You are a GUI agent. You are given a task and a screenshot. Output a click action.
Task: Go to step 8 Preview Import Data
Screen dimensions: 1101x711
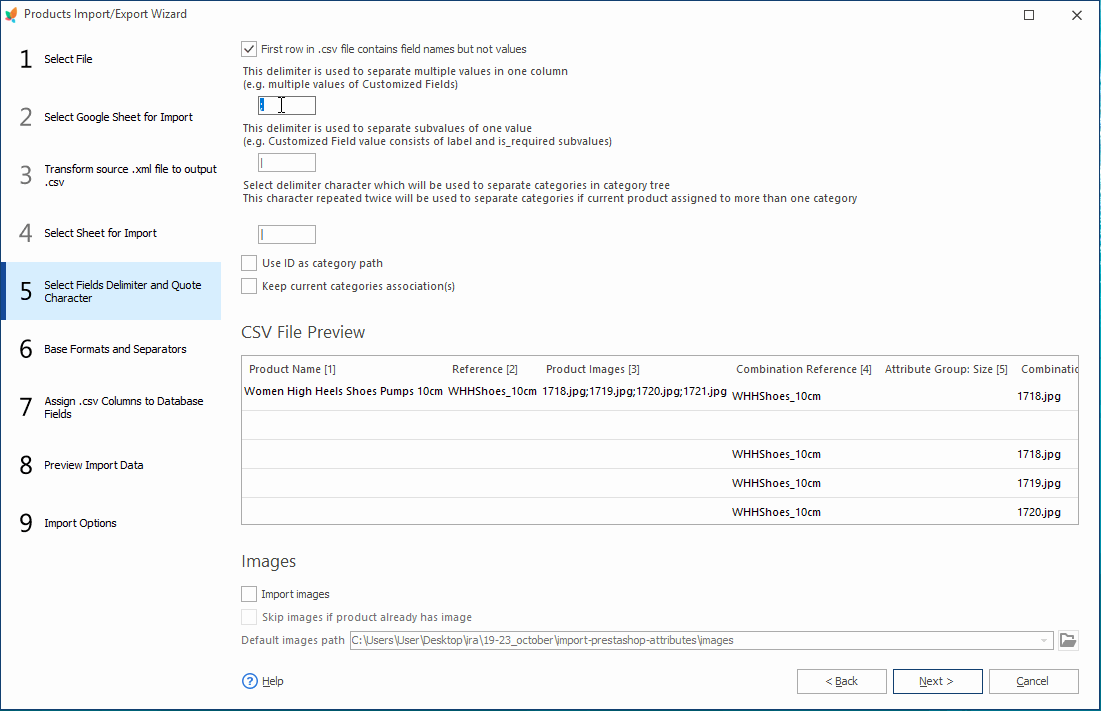[111, 465]
